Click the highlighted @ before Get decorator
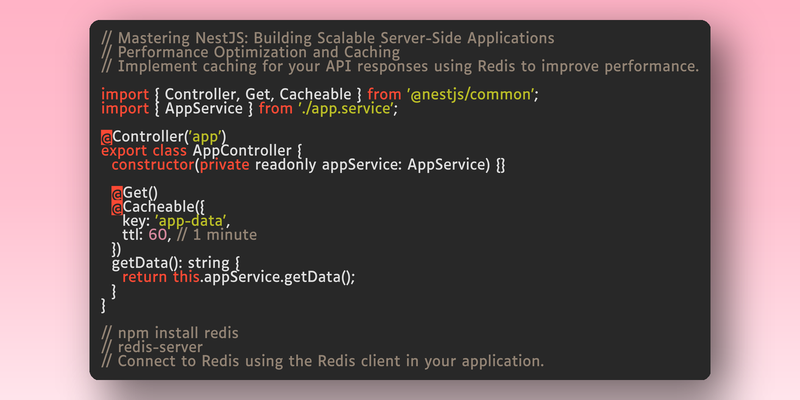Viewport: 800px width, 400px height. tap(117, 193)
